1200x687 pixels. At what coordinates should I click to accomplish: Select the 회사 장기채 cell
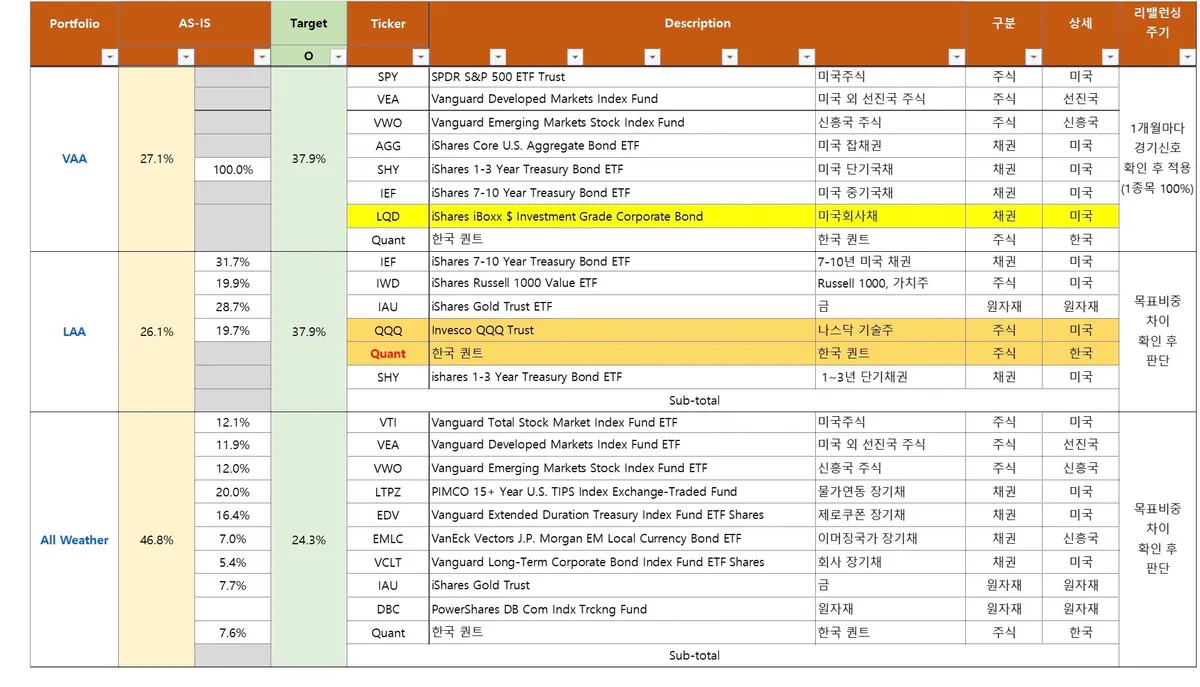(890, 562)
